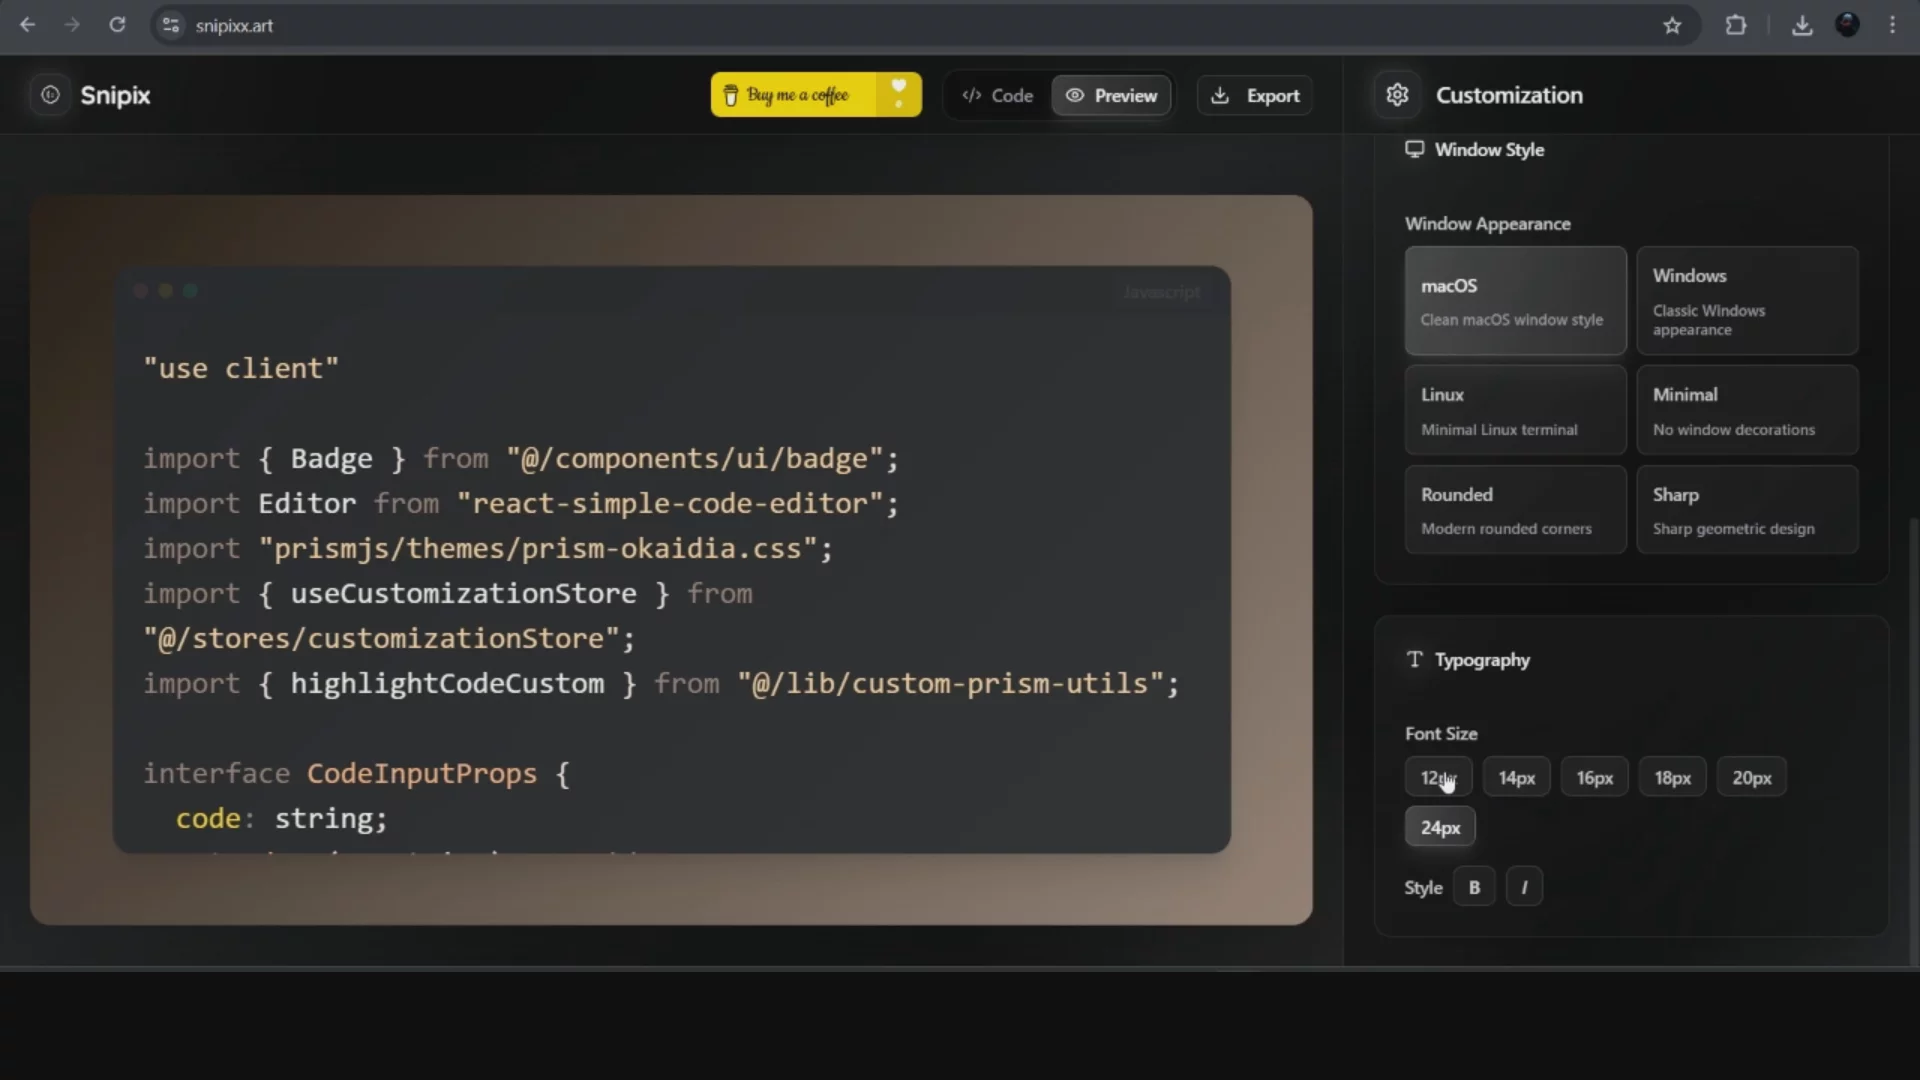Open browser extensions puzzle icon

click(x=1736, y=26)
